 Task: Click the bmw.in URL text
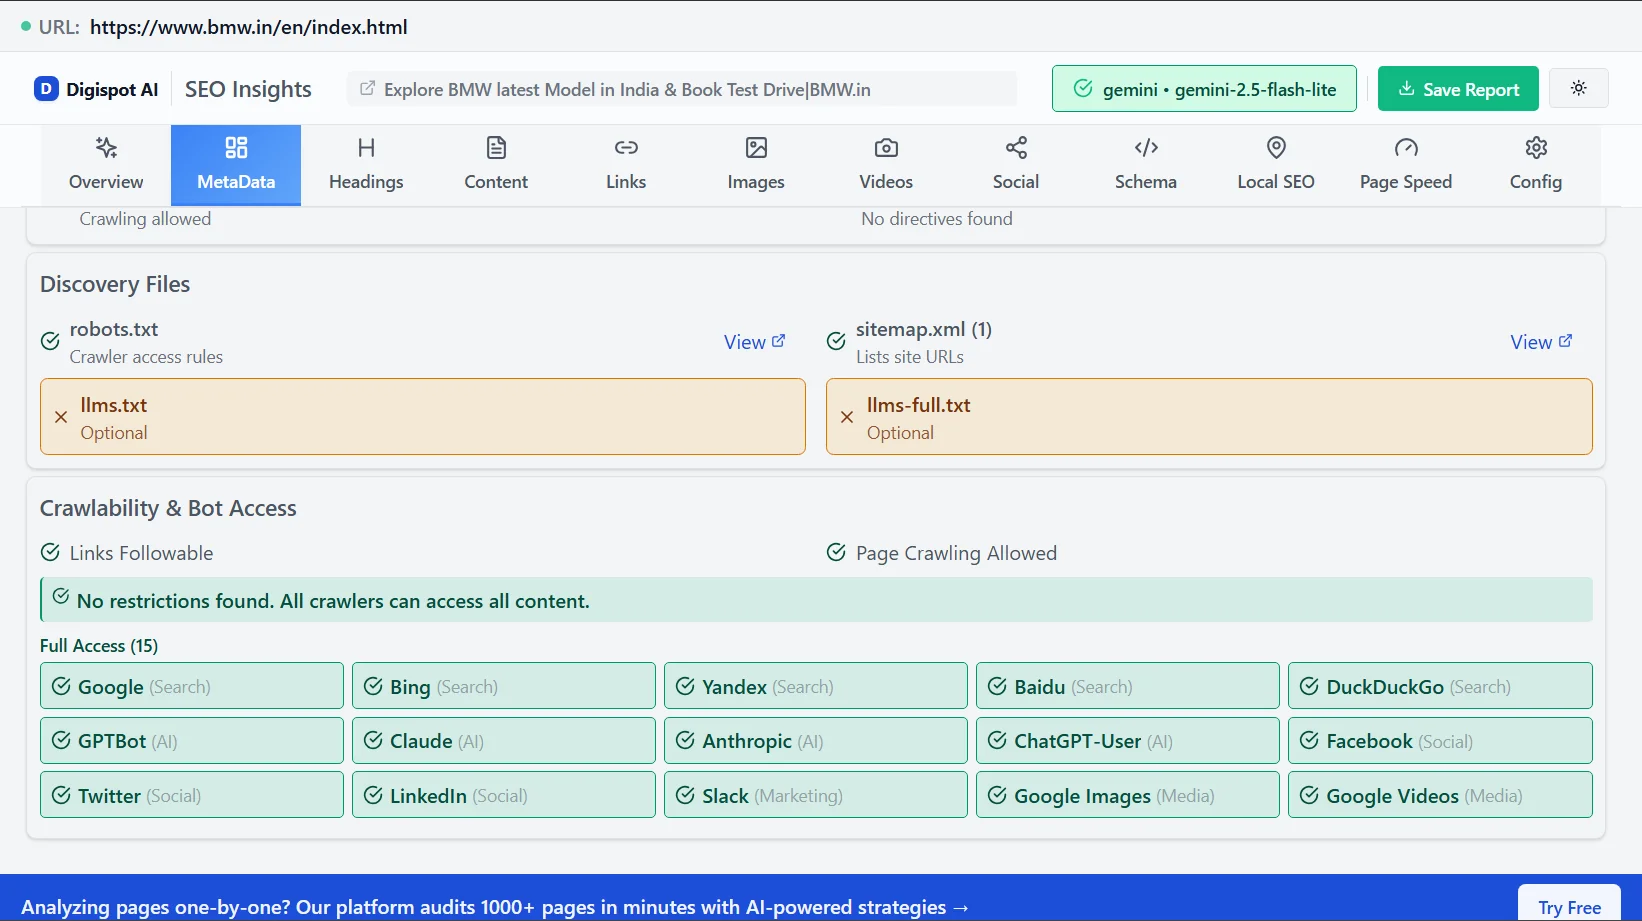click(x=249, y=27)
